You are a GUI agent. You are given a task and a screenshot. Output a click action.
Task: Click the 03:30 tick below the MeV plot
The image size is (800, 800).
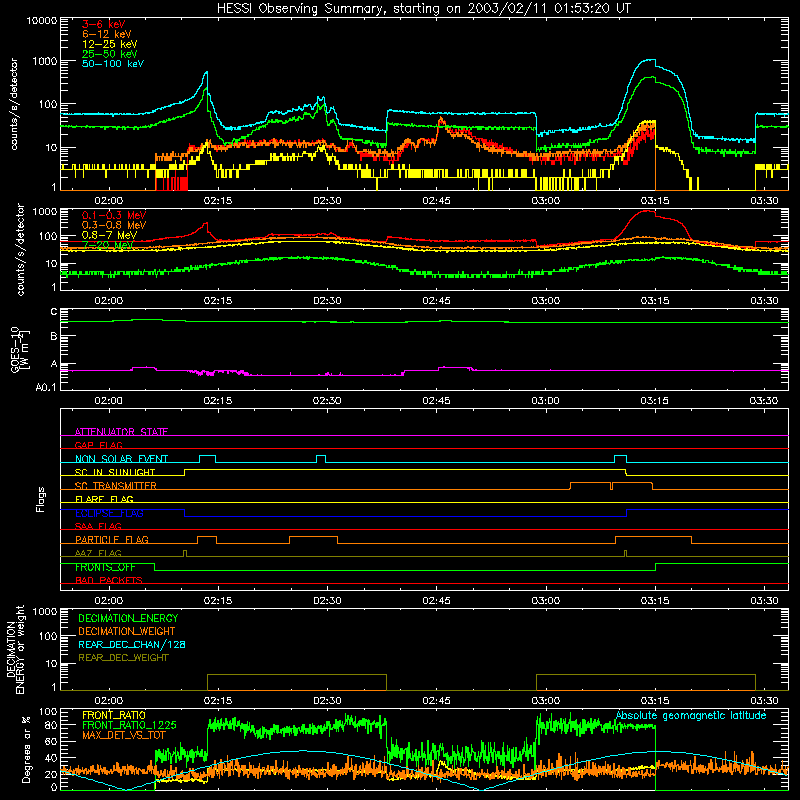764,301
